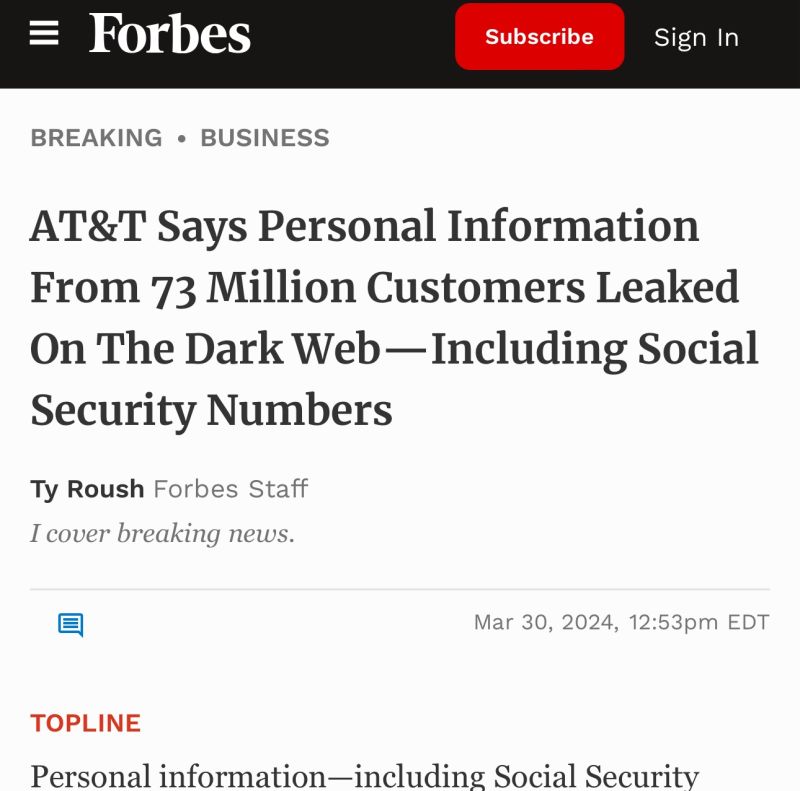Click "Dark Web" in the headline
Viewport: 800px width, 791px height.
pyautogui.click(x=283, y=349)
